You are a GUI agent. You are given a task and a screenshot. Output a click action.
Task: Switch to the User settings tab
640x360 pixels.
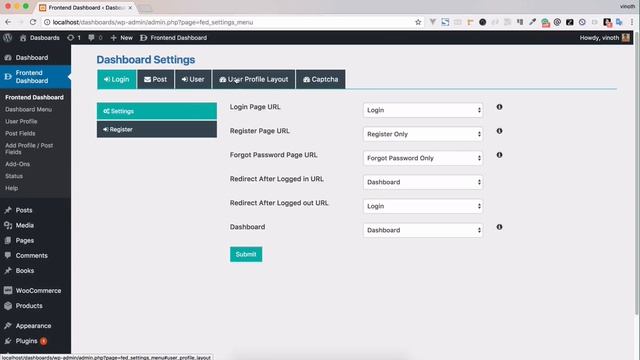click(193, 79)
